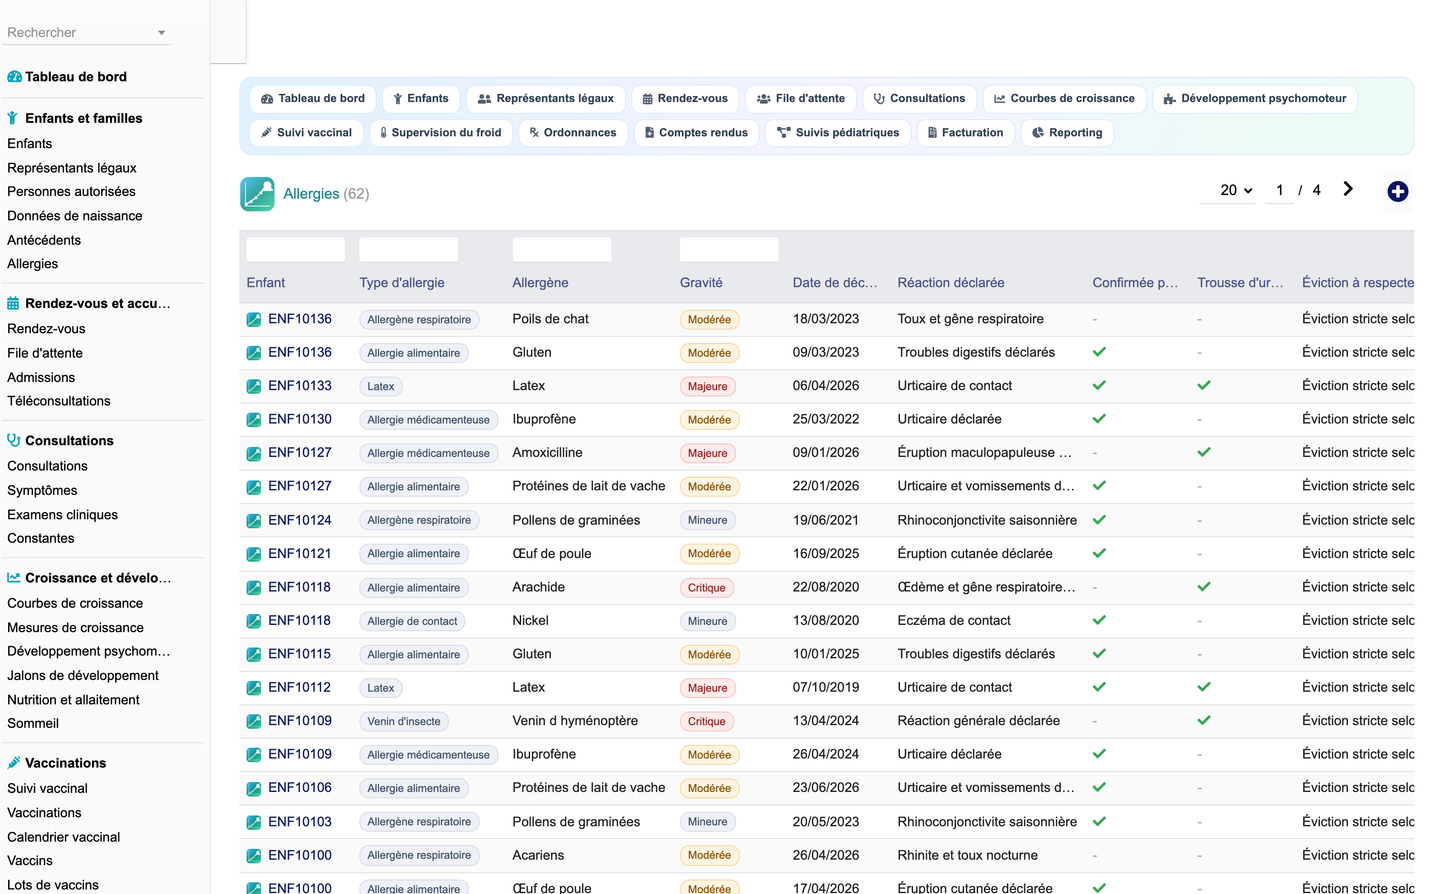Click the Enfants et familles section icon

coord(13,118)
